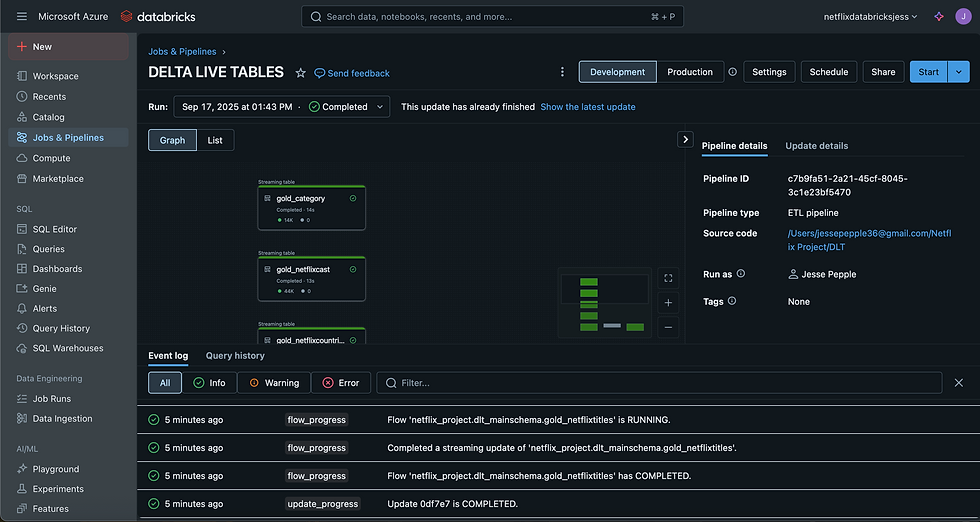Filter event log by Error
Image resolution: width=980 pixels, height=522 pixels.
[x=340, y=382]
